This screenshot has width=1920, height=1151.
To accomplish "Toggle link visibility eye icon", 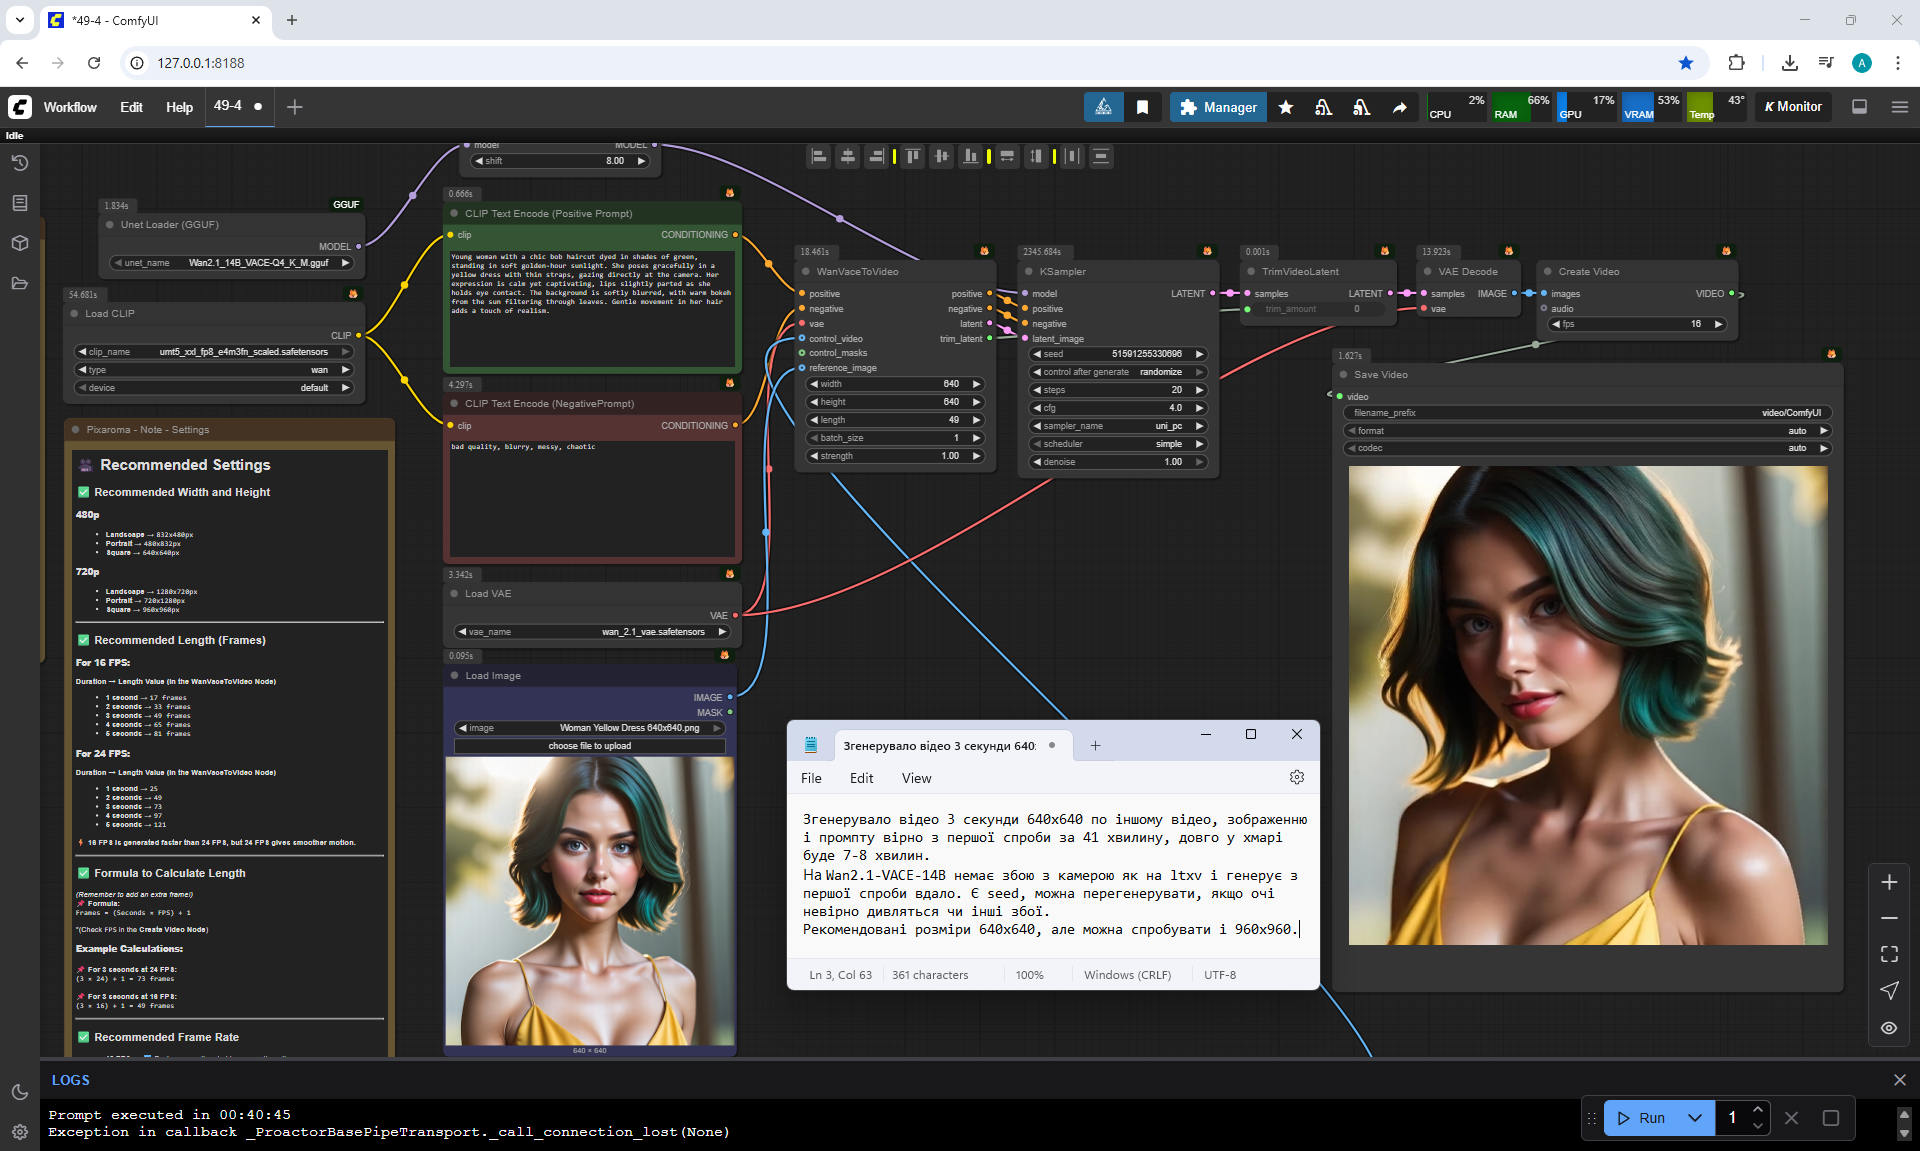I will click(1889, 1027).
